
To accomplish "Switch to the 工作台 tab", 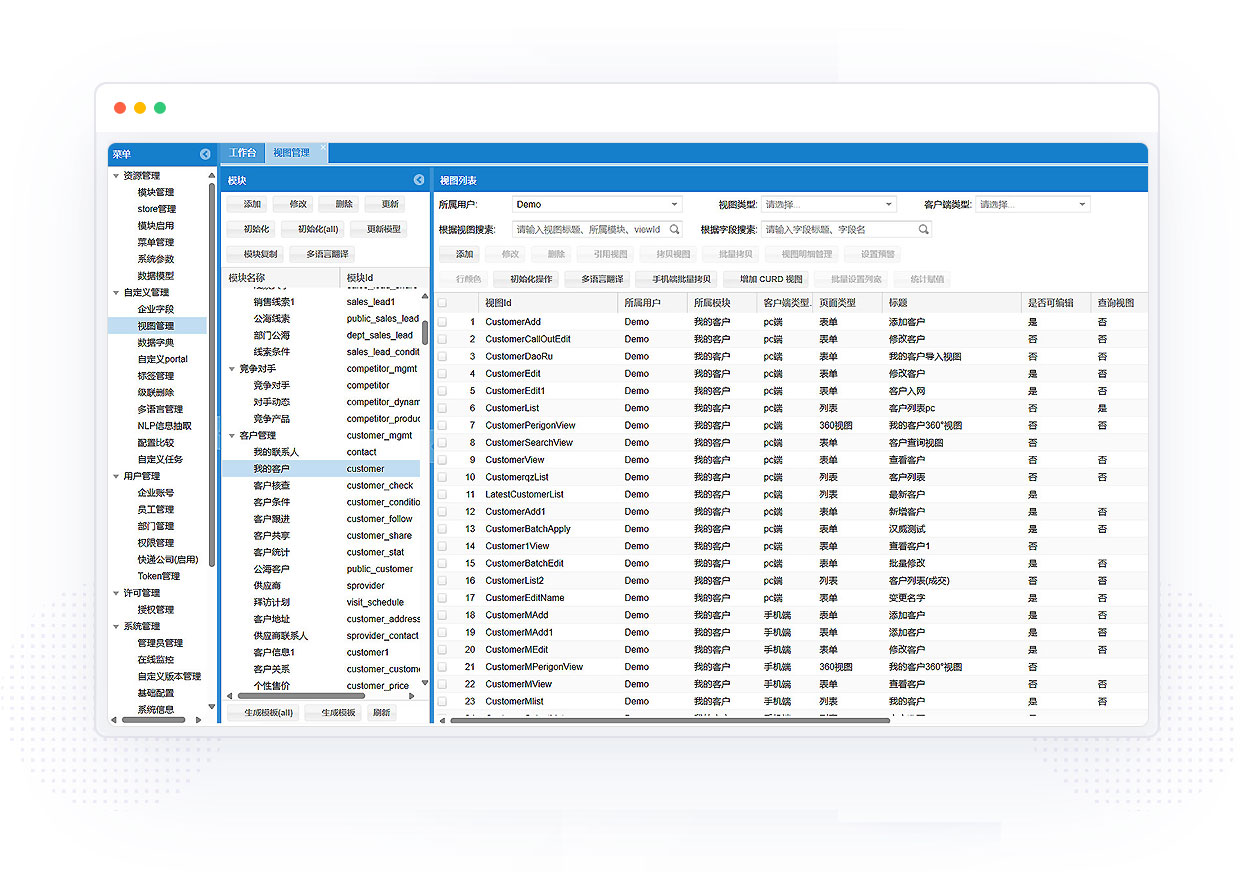I will coord(242,153).
